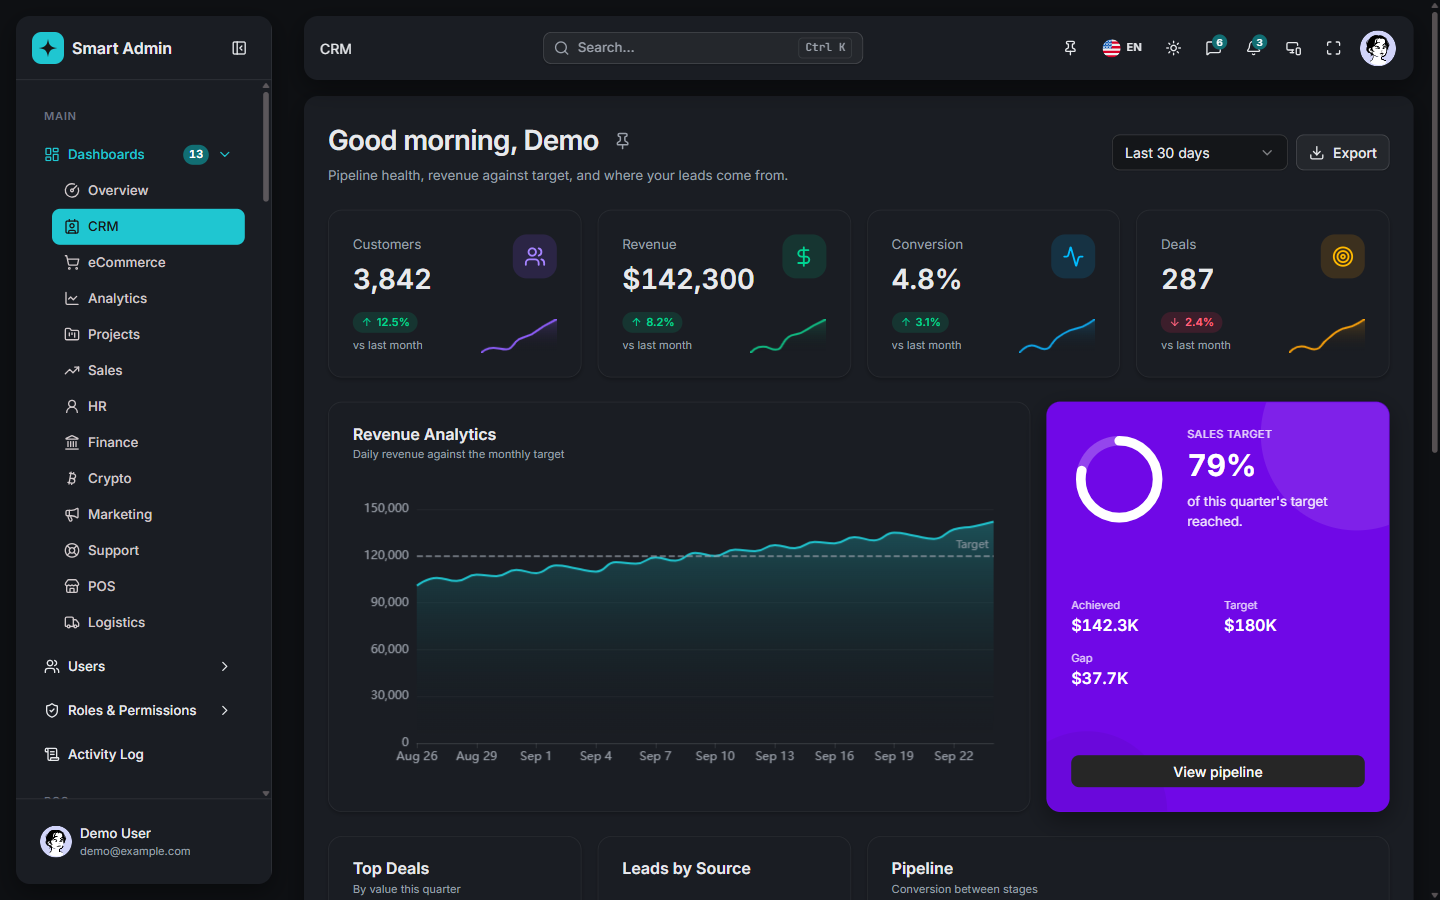Viewport: 1440px width, 900px height.
Task: Focus the Search input field
Action: [702, 48]
